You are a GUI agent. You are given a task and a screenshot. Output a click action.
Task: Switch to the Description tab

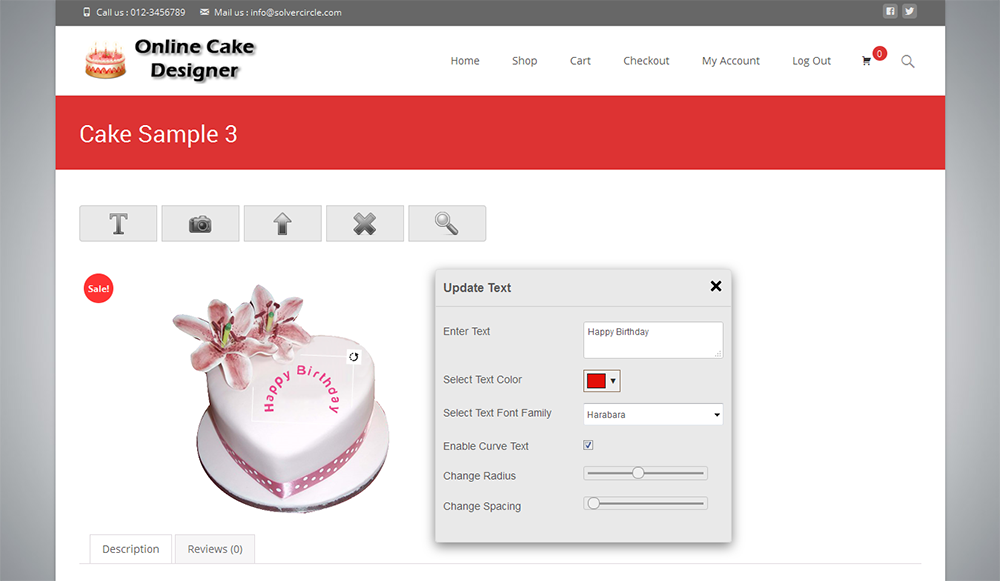point(131,548)
